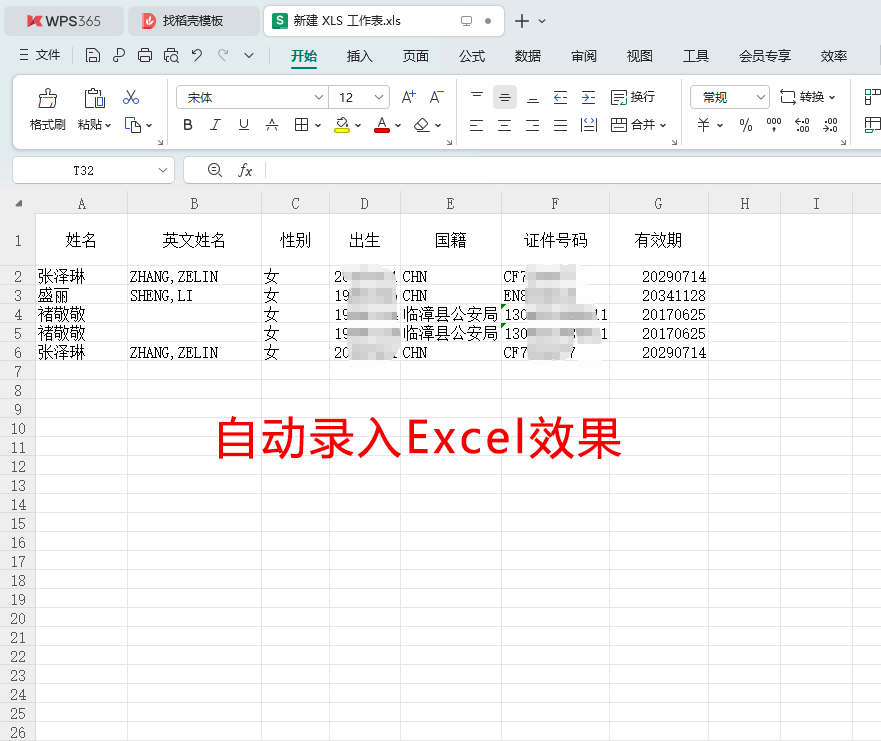This screenshot has width=881, height=741.
Task: Click the Undo icon
Action: click(x=196, y=55)
